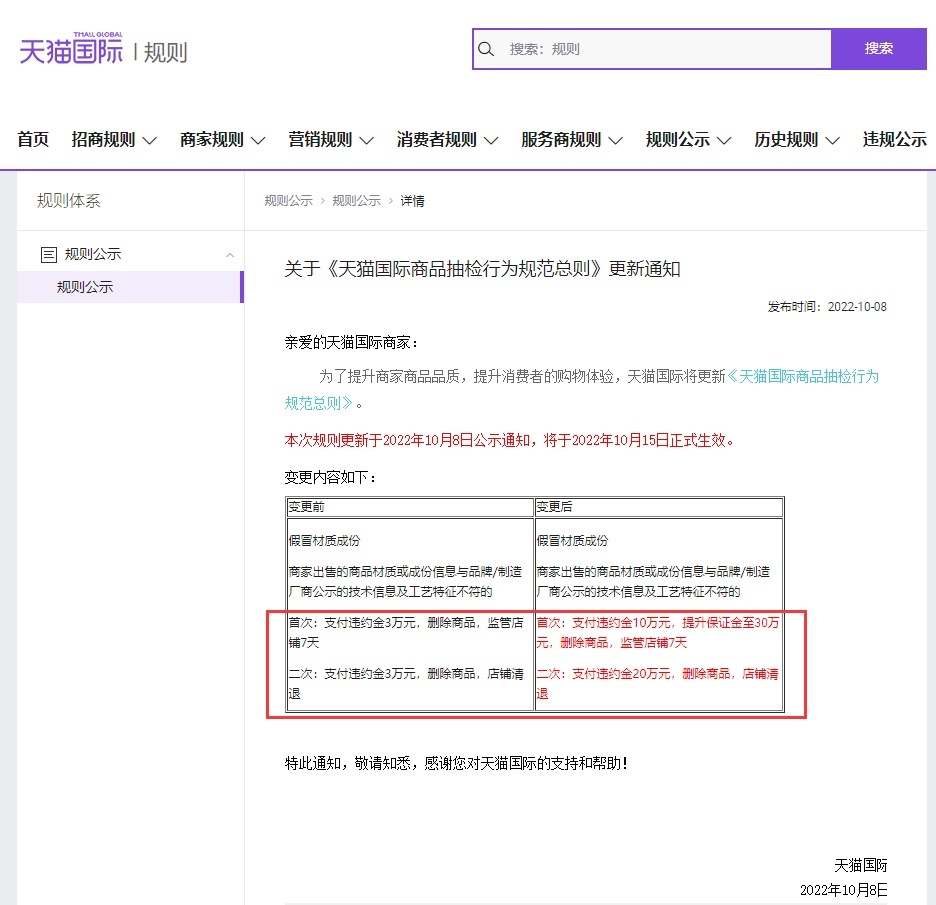Click the document icon beside 规则公示

point(49,255)
